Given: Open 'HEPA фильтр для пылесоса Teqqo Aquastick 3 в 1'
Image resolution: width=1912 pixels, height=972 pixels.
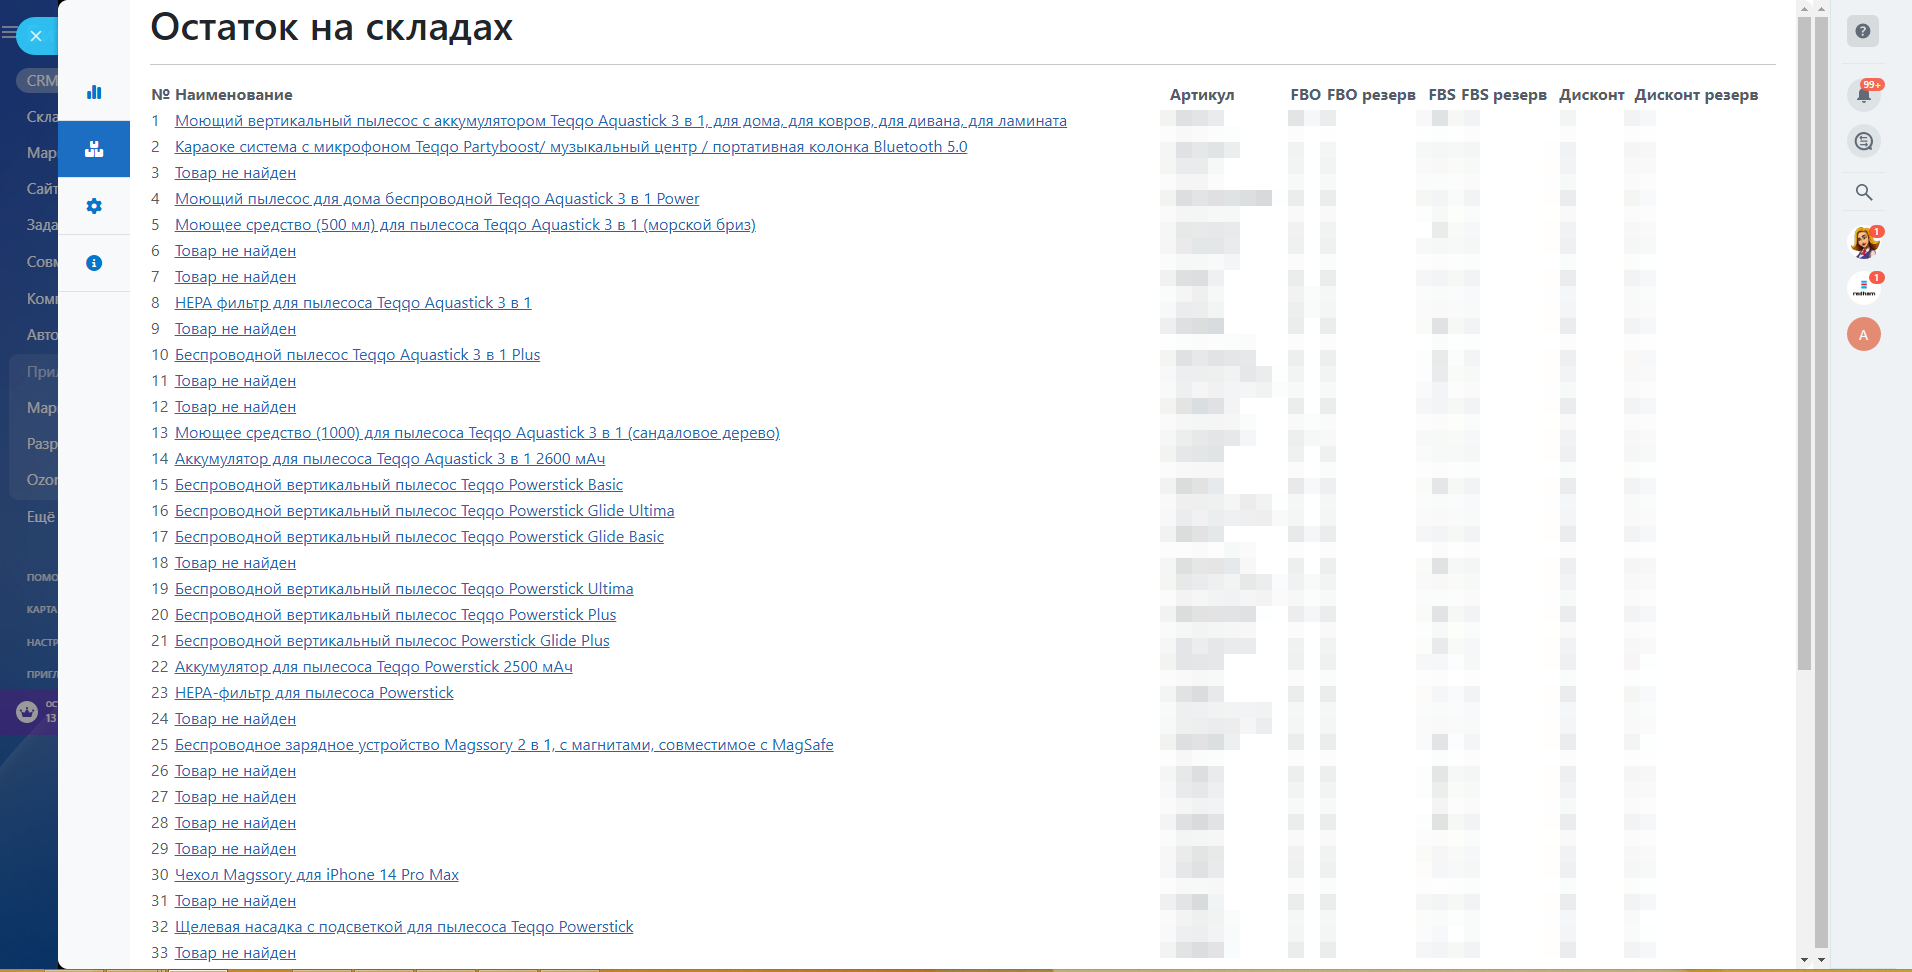Looking at the screenshot, I should pos(353,303).
